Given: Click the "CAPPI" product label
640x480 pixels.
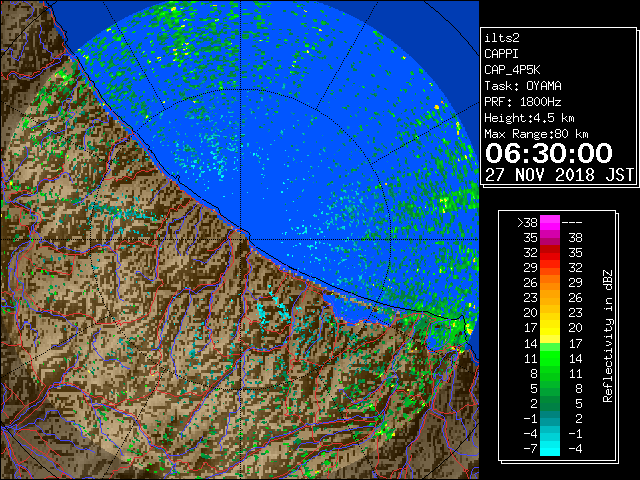Looking at the screenshot, I should (501, 54).
